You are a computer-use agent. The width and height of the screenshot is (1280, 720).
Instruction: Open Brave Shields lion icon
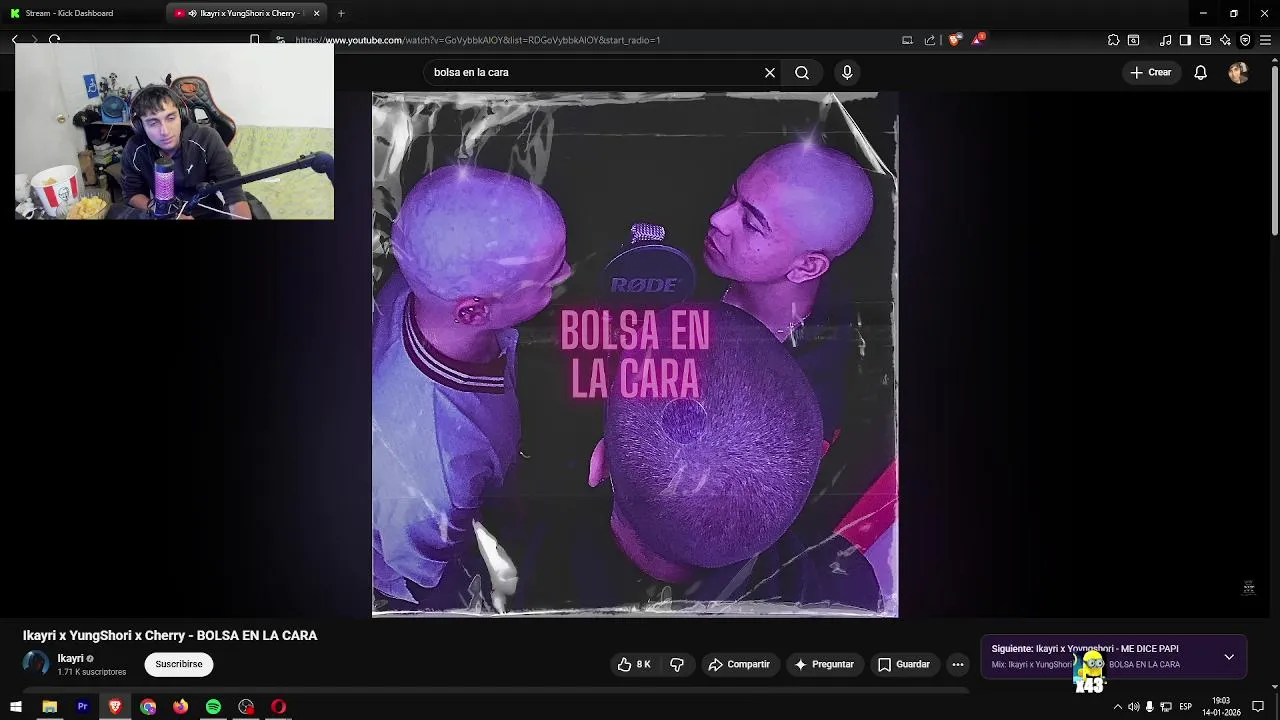[954, 40]
